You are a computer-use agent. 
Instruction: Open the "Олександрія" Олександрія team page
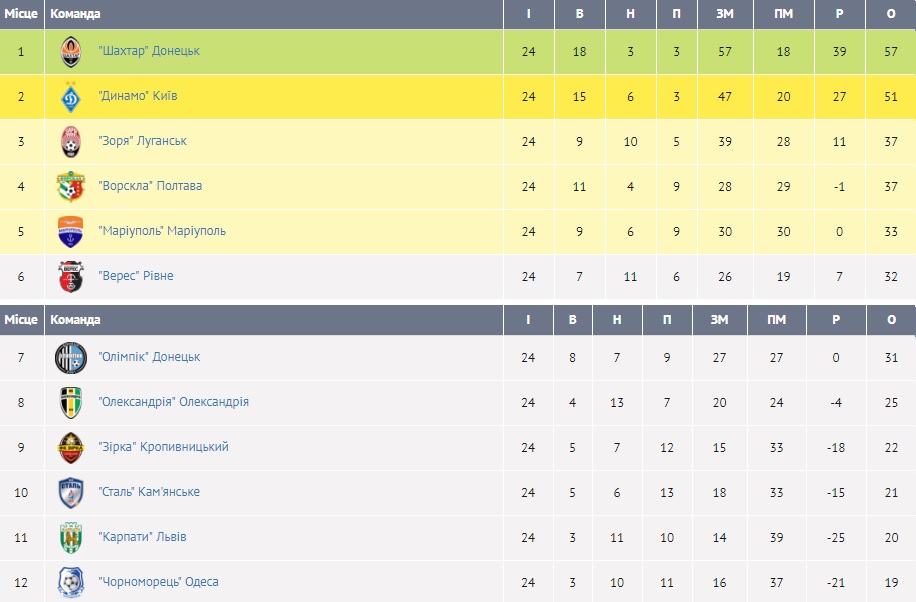[x=173, y=402]
